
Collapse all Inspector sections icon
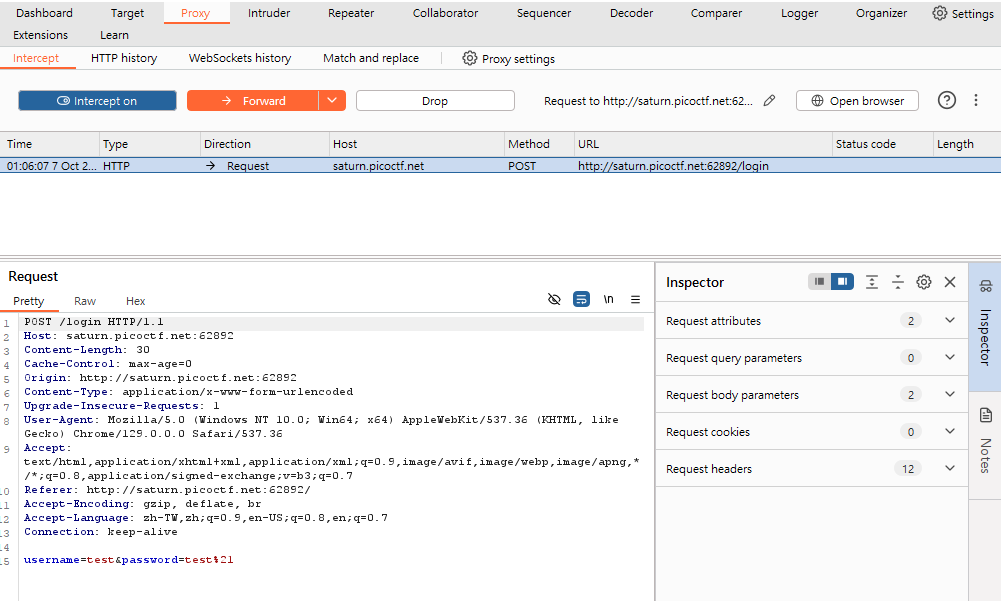tap(898, 282)
